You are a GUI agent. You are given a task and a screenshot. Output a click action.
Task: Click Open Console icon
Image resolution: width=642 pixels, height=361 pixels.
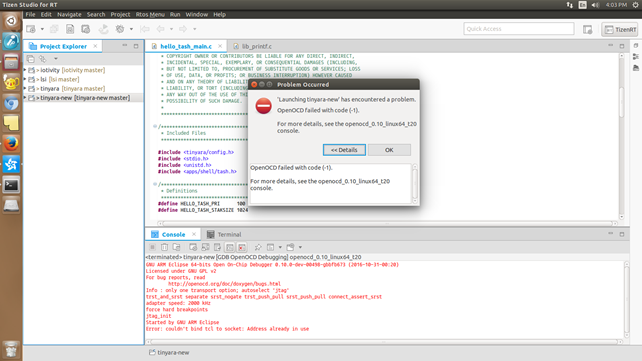pyautogui.click(x=290, y=247)
